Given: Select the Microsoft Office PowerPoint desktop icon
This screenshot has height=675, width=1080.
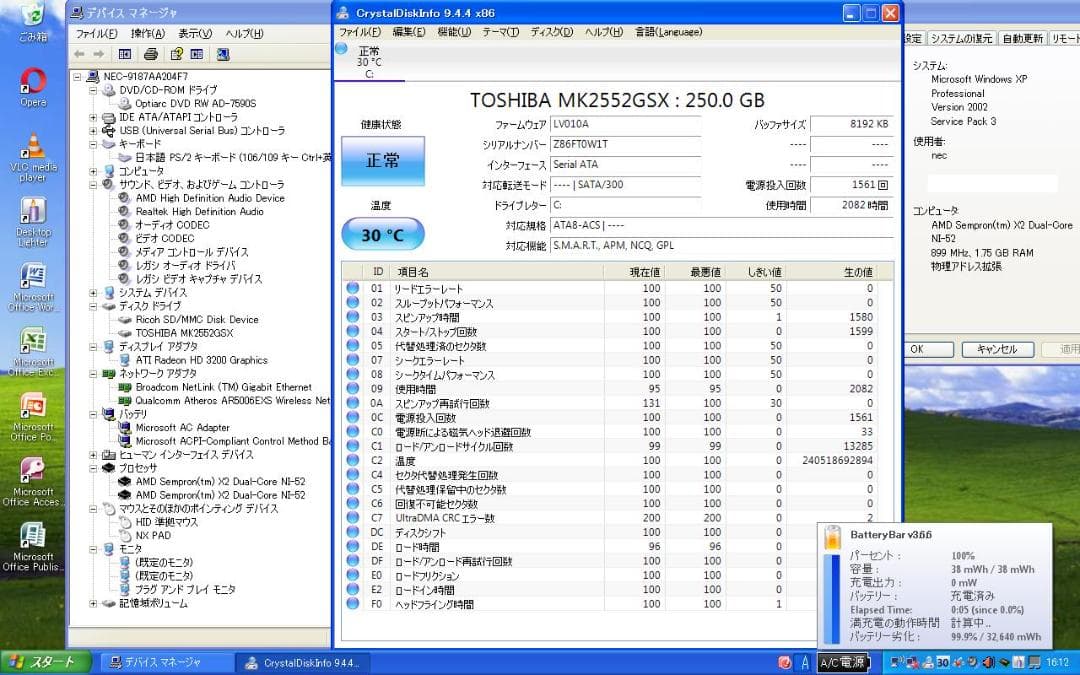Looking at the screenshot, I should pos(32,417).
